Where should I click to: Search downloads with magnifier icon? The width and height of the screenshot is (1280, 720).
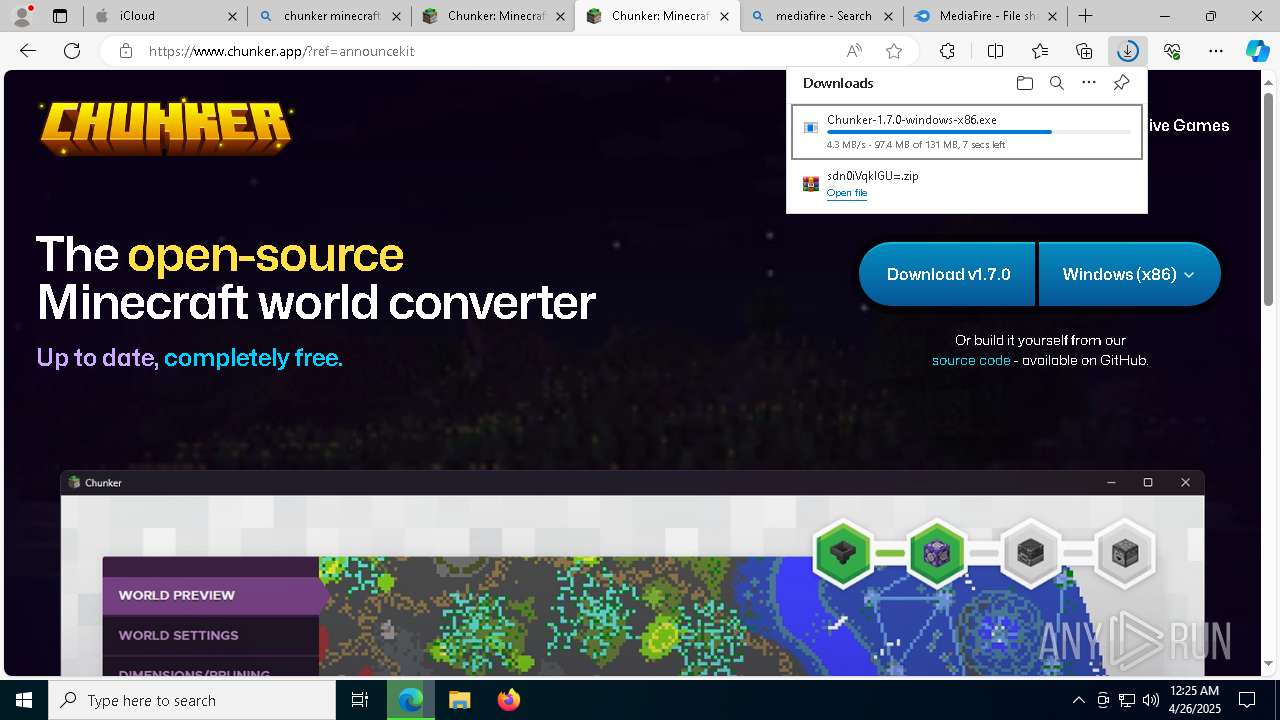point(1056,83)
